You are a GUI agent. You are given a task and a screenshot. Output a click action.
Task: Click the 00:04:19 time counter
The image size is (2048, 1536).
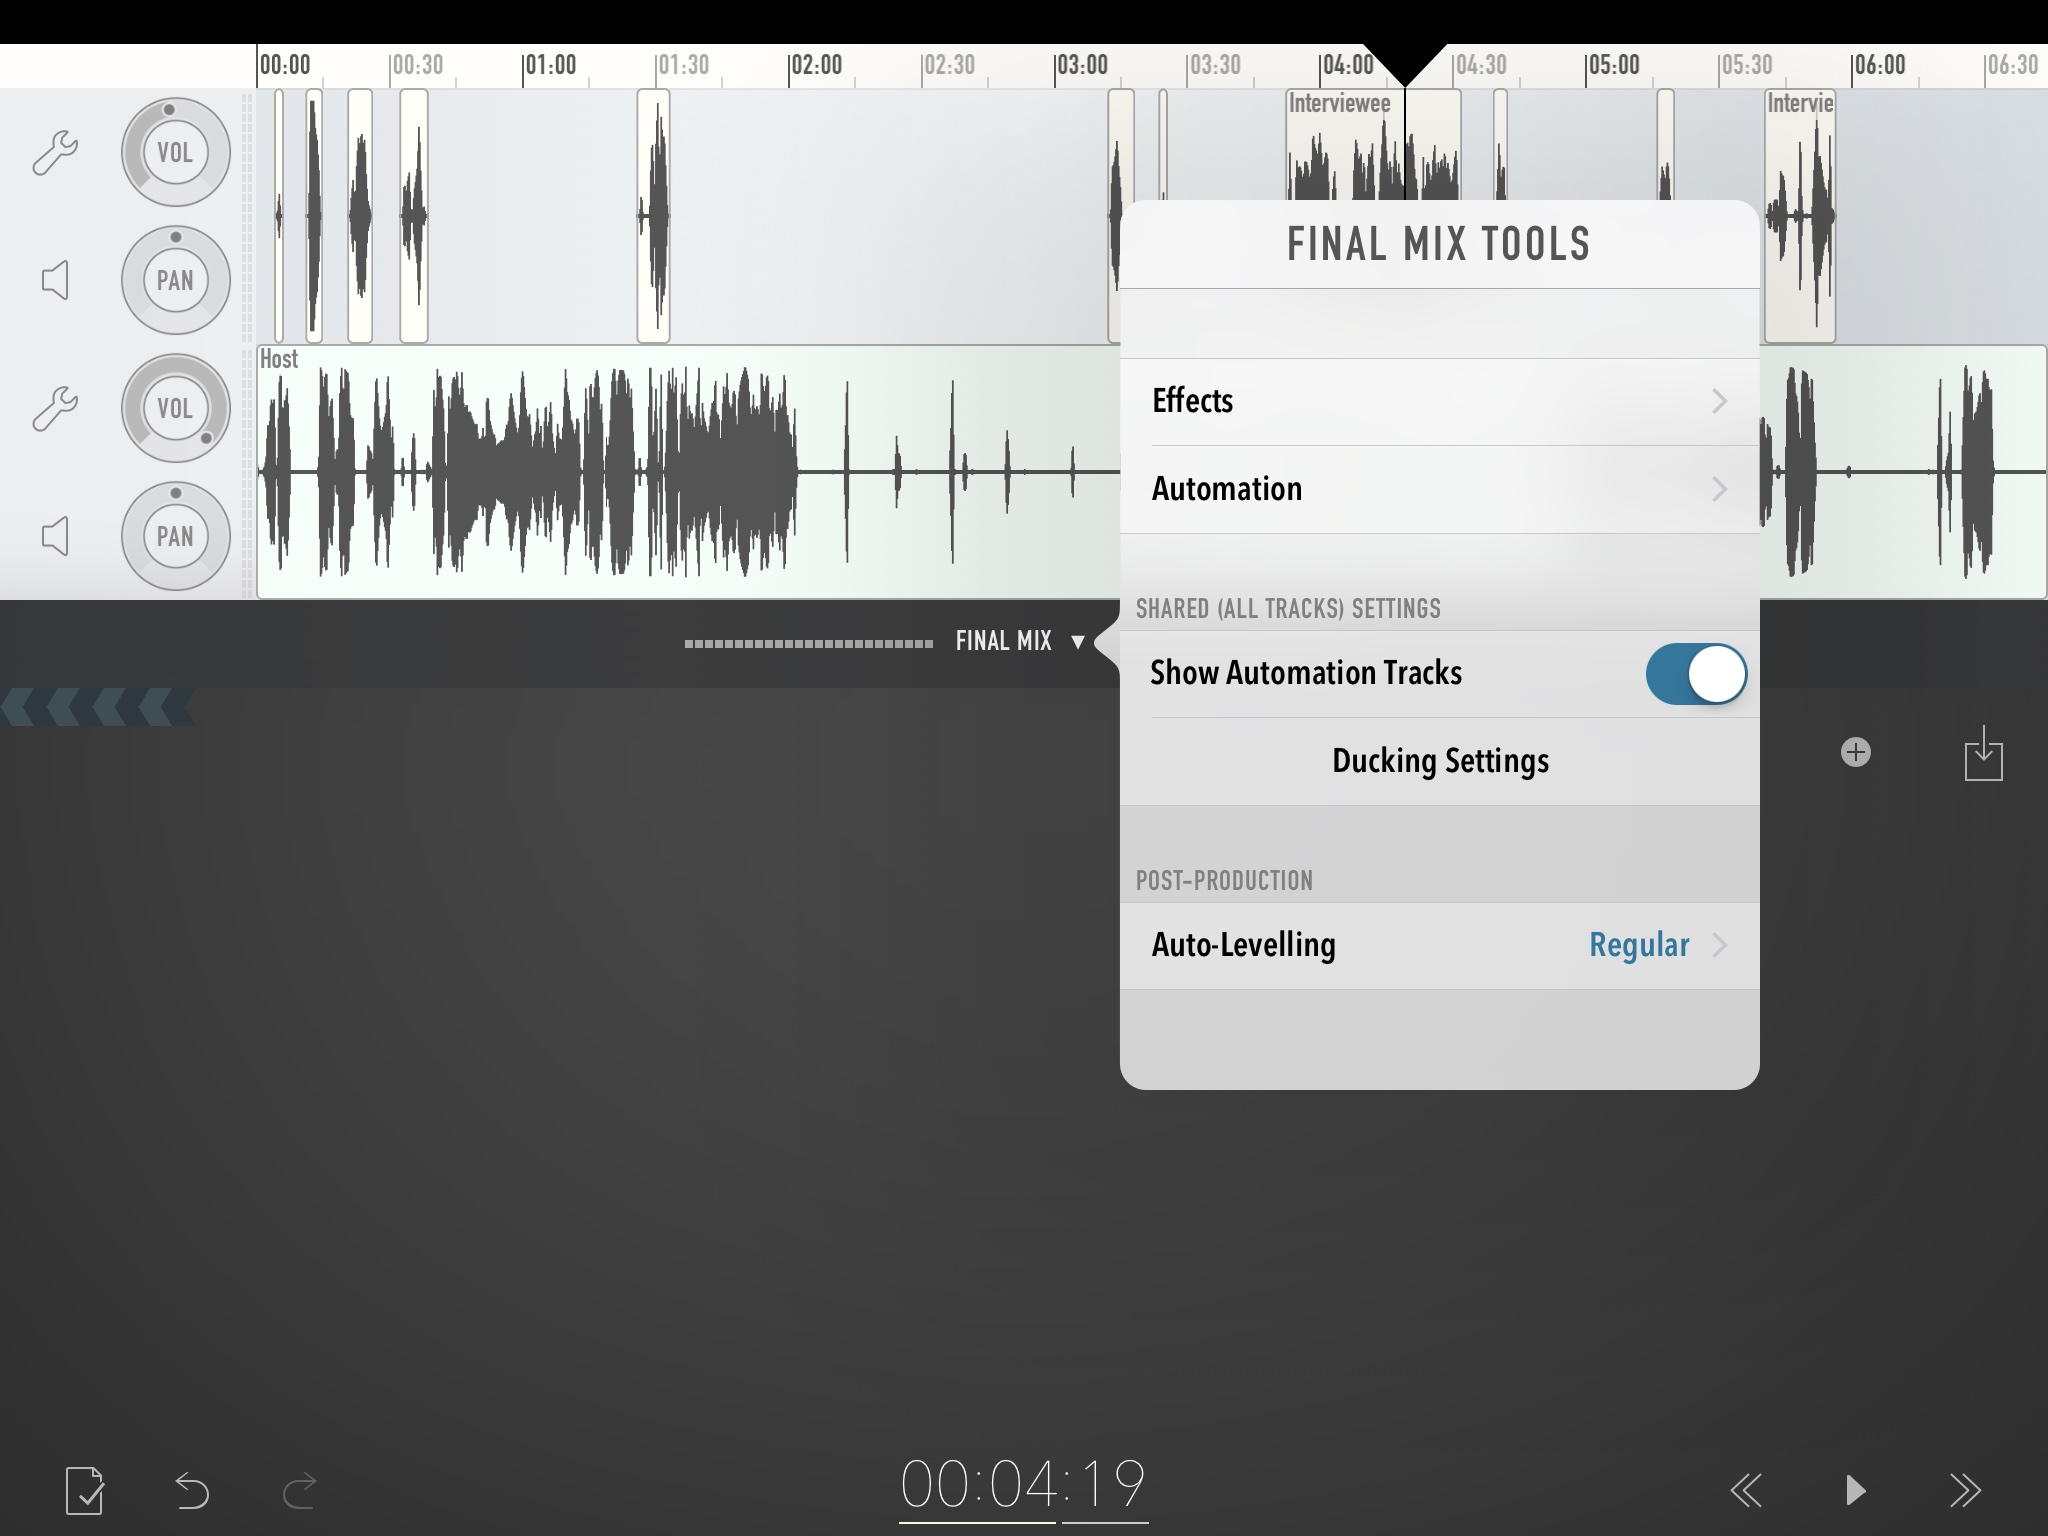(x=1023, y=1487)
